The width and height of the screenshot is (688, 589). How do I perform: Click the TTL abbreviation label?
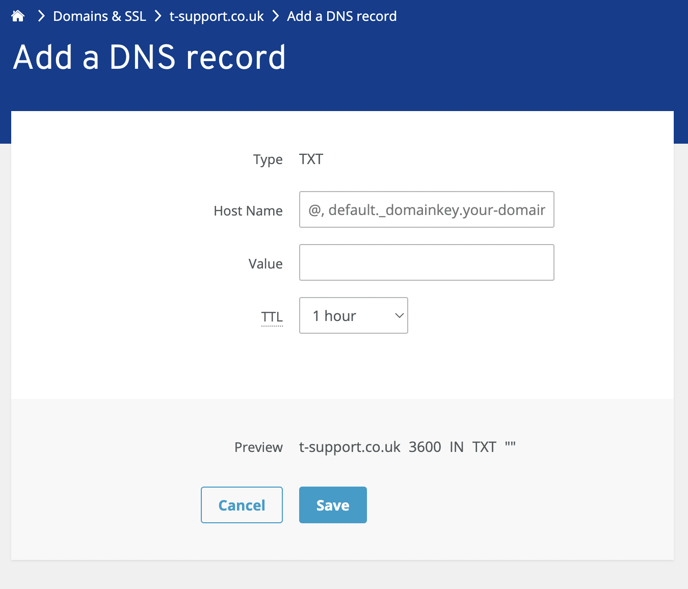272,316
